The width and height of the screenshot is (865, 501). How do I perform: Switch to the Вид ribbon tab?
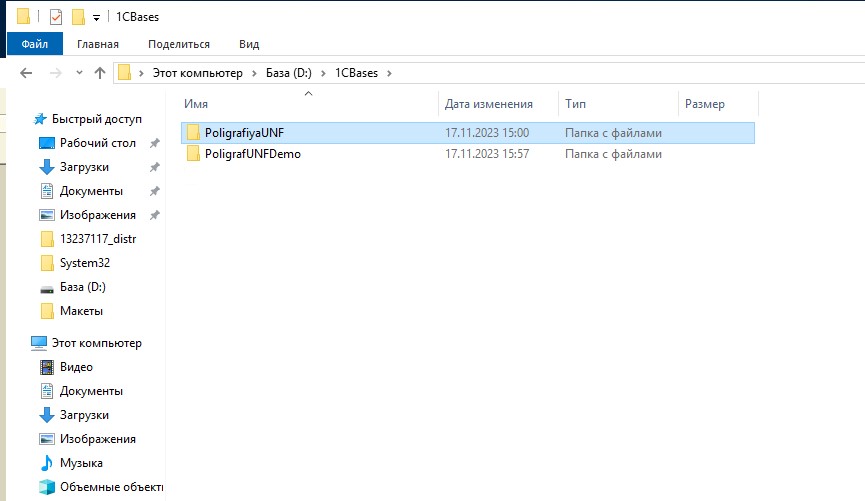249,44
